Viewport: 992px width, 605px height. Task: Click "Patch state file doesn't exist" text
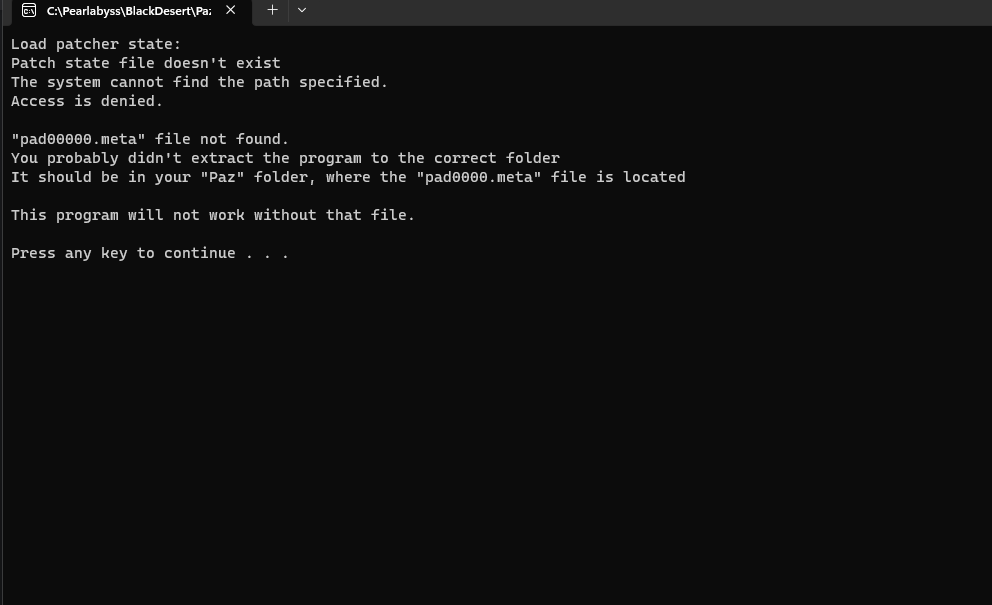(146, 63)
